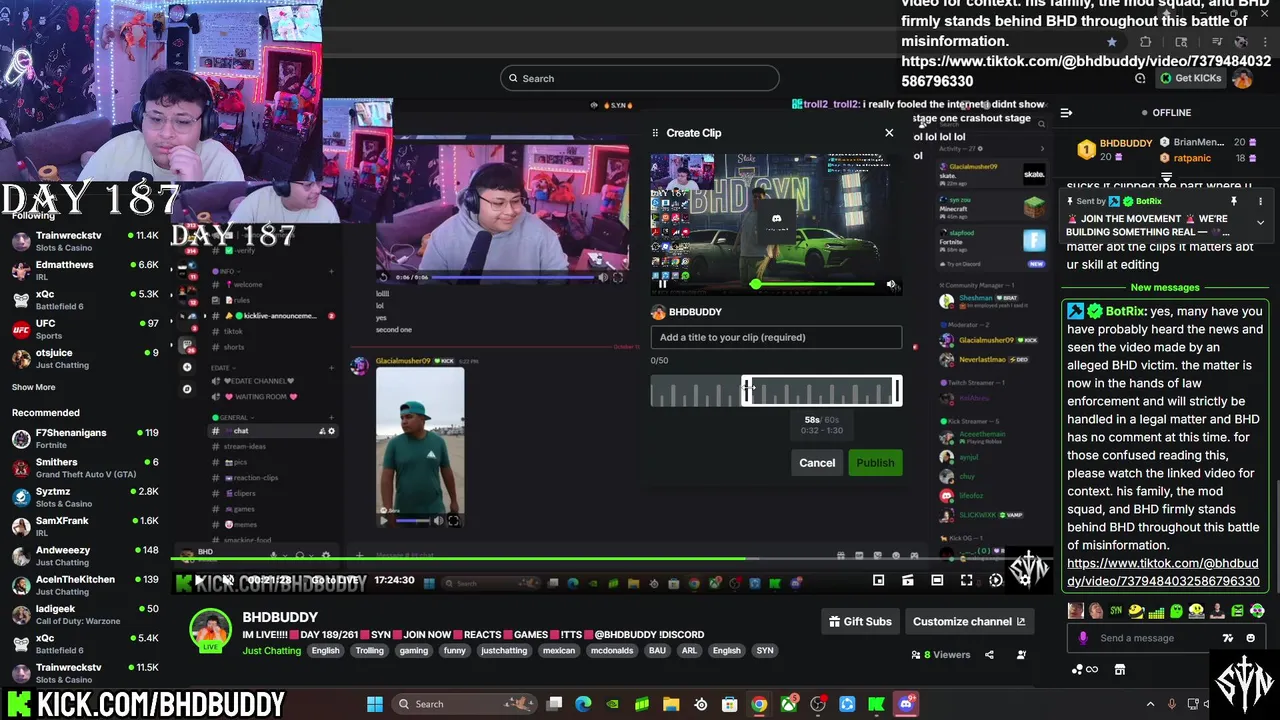Show hidden system tray icons chevron
This screenshot has width=1280, height=720.
tap(1150, 704)
